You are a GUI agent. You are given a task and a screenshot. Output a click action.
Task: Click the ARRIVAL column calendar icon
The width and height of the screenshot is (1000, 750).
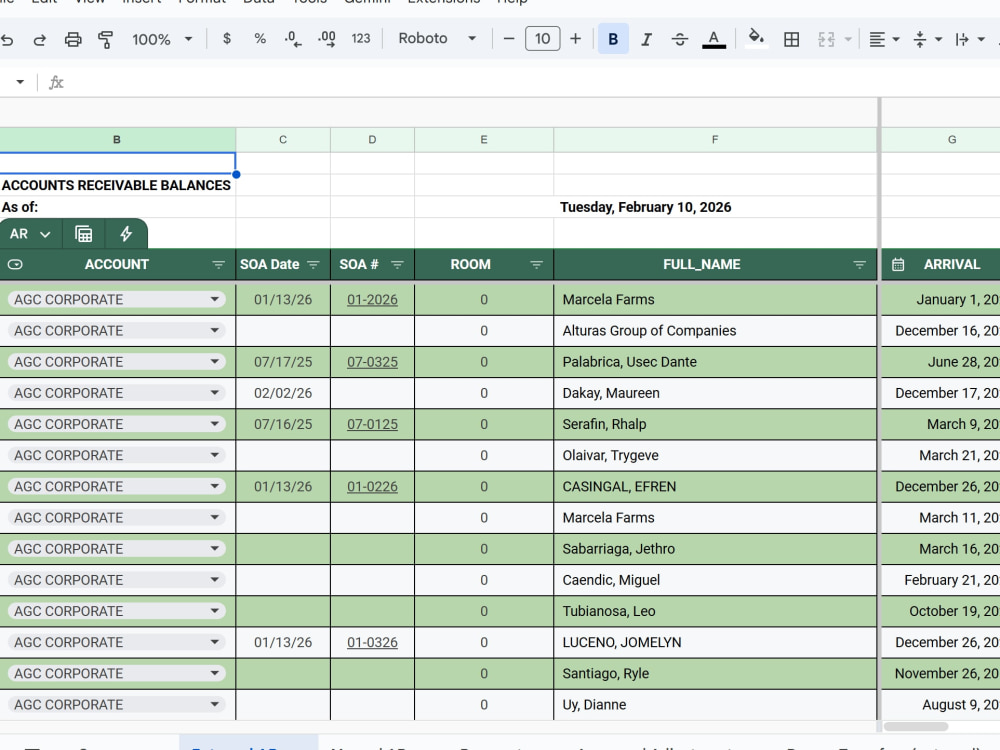pyautogui.click(x=898, y=265)
